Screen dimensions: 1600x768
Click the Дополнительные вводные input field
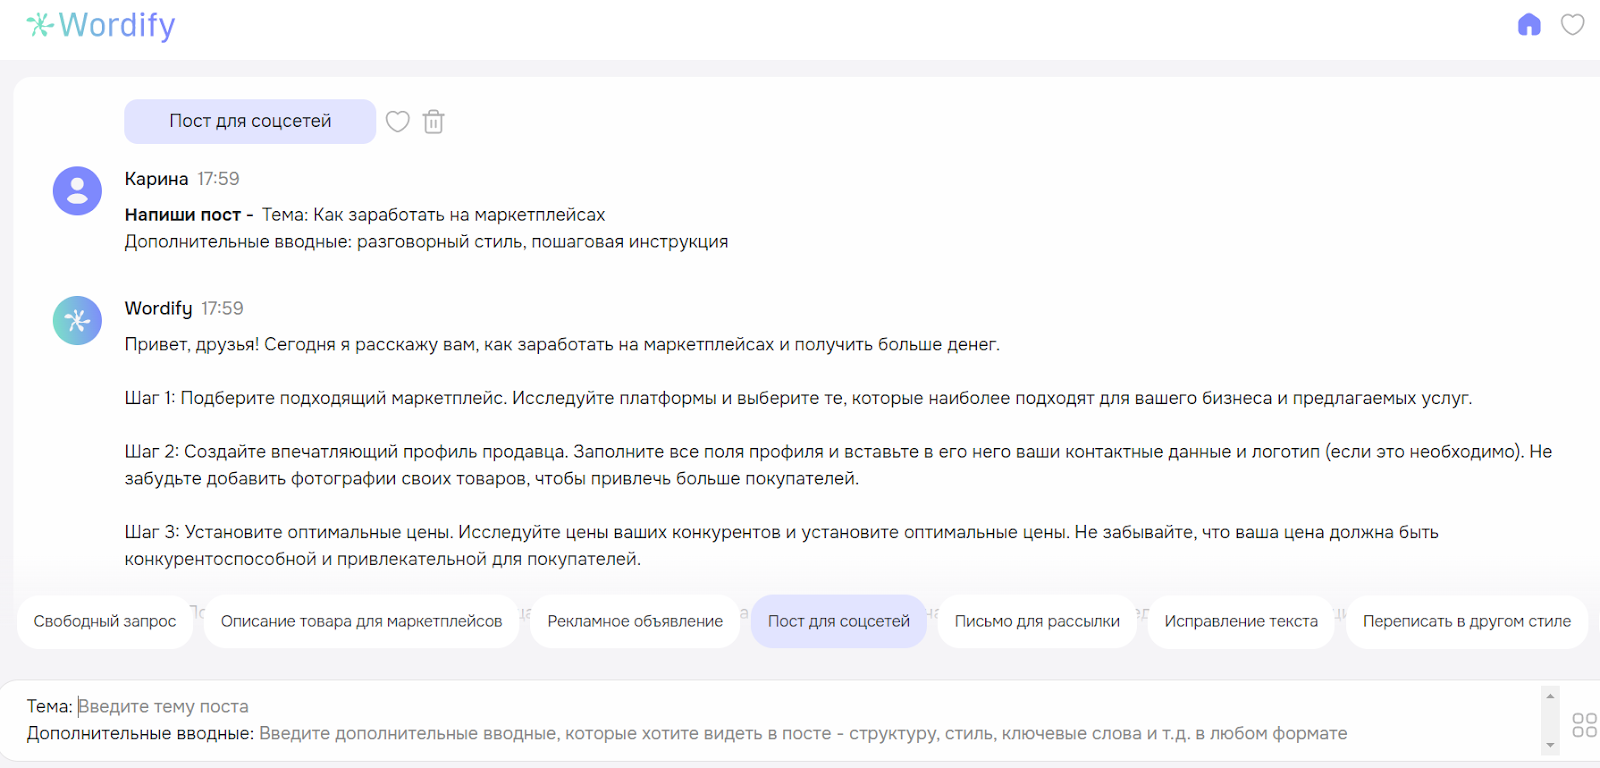pos(803,733)
